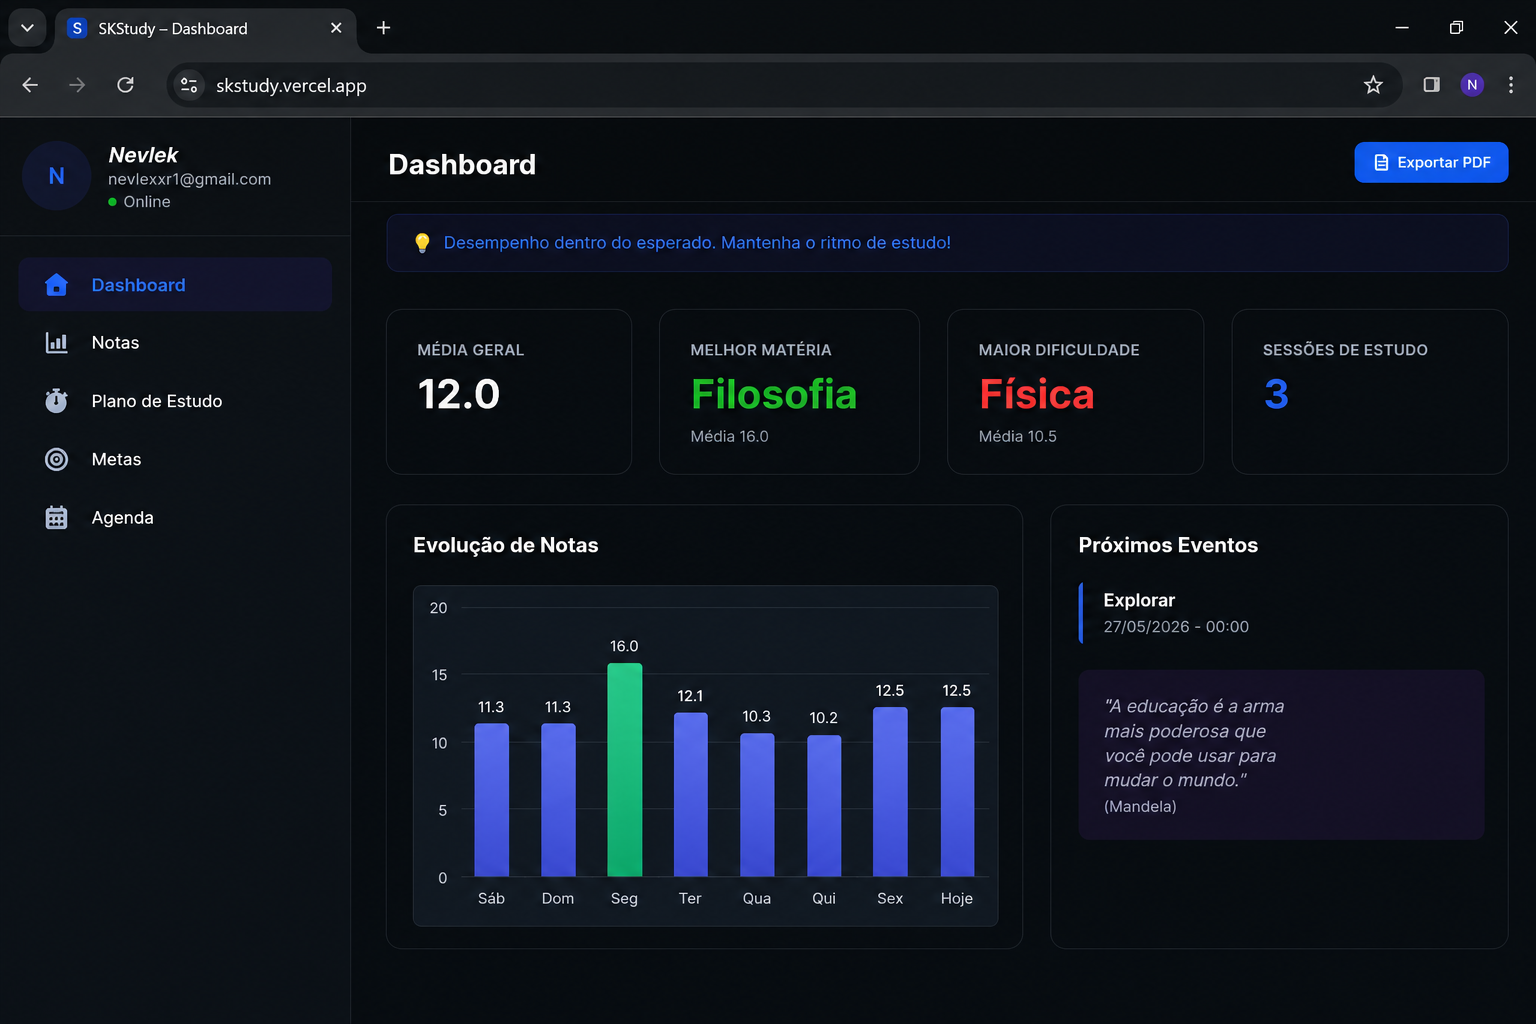This screenshot has height=1024, width=1536.
Task: Click the Média Geral value 12.0
Action: (458, 394)
